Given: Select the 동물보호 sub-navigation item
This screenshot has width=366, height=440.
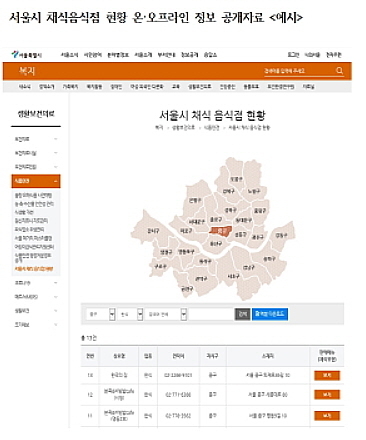Looking at the screenshot, I should click(251, 87).
